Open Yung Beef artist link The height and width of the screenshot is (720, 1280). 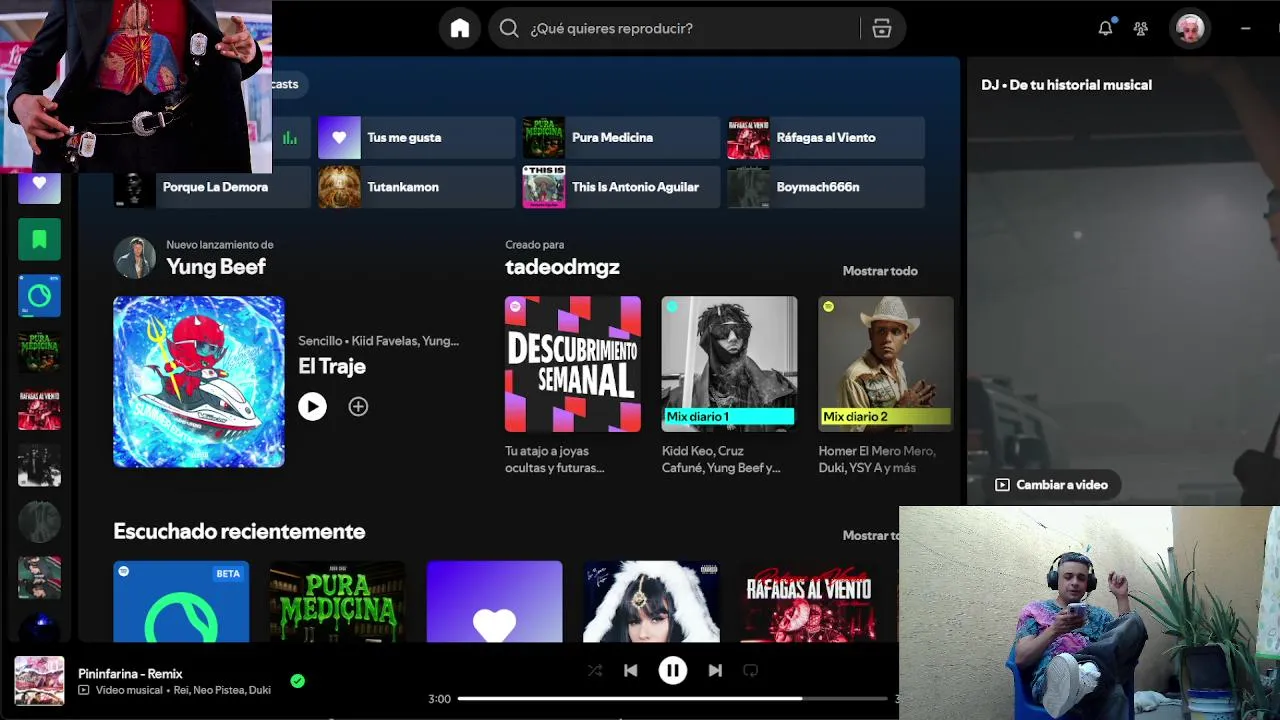point(216,267)
